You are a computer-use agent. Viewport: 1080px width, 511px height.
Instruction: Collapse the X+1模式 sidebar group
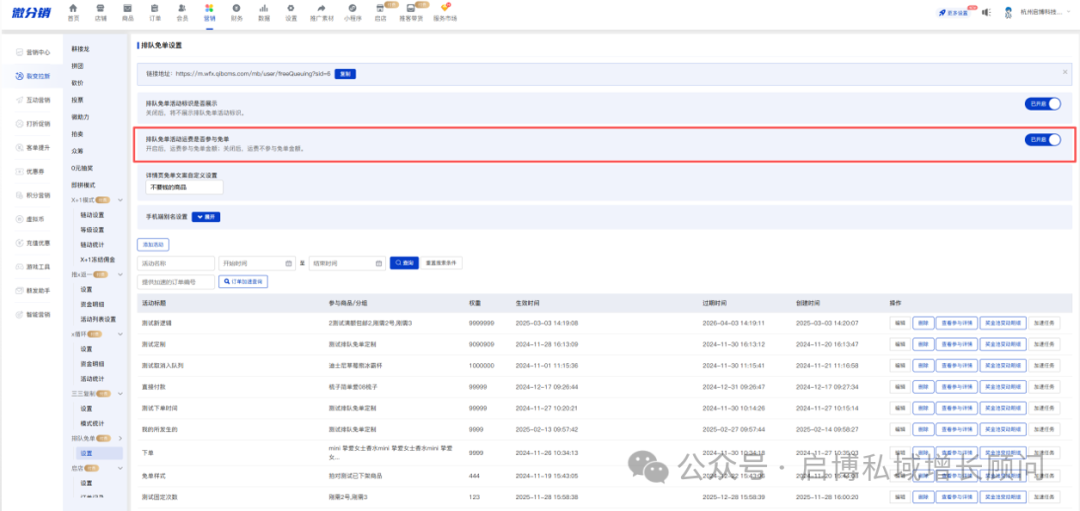point(118,200)
